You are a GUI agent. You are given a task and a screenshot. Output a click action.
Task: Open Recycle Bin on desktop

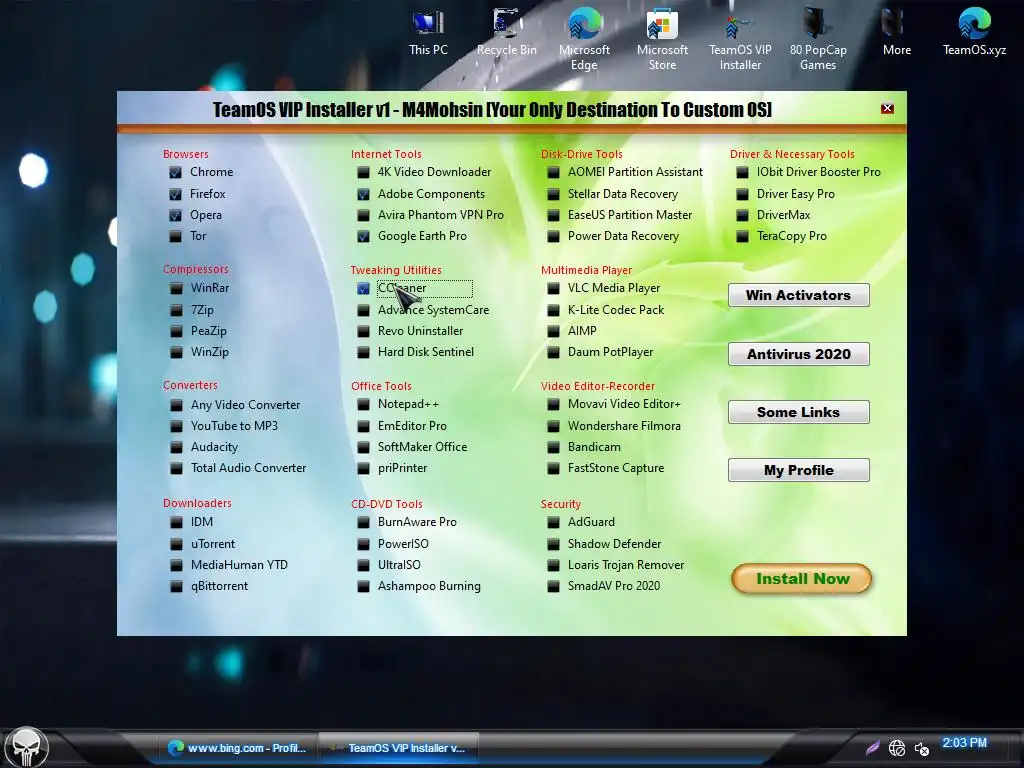506,33
